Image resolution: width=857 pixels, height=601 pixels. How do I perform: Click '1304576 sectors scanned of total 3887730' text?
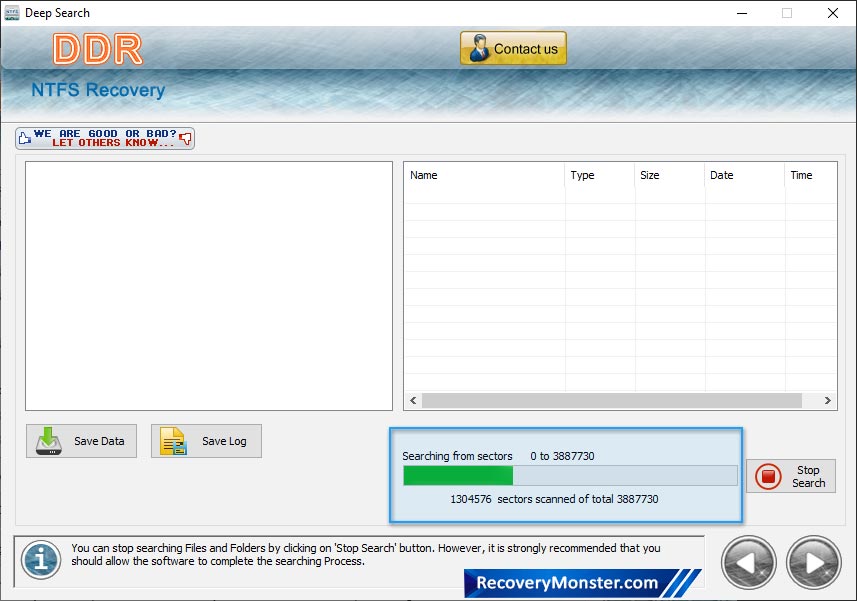click(x=554, y=499)
